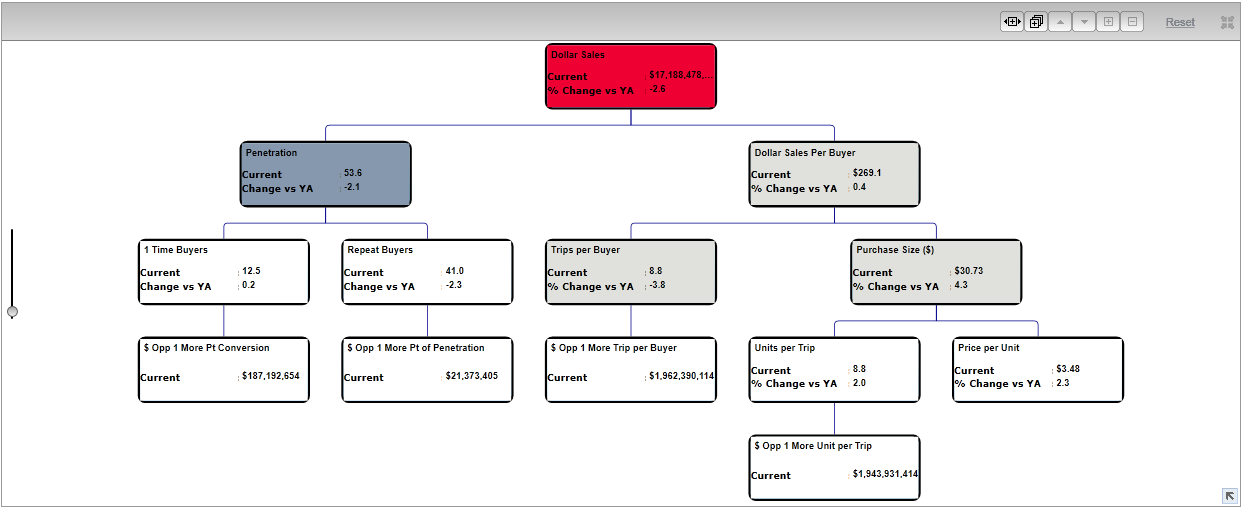Click the collapse-to-fit arrows icon
1243x510 pixels.
coord(1227,22)
